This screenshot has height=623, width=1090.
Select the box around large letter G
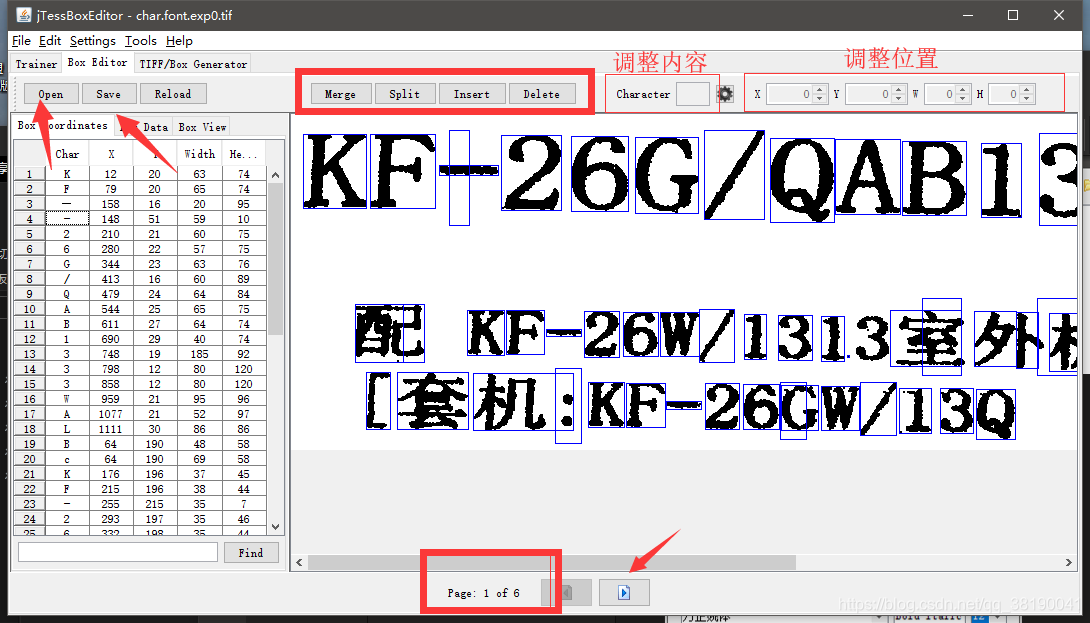(667, 175)
